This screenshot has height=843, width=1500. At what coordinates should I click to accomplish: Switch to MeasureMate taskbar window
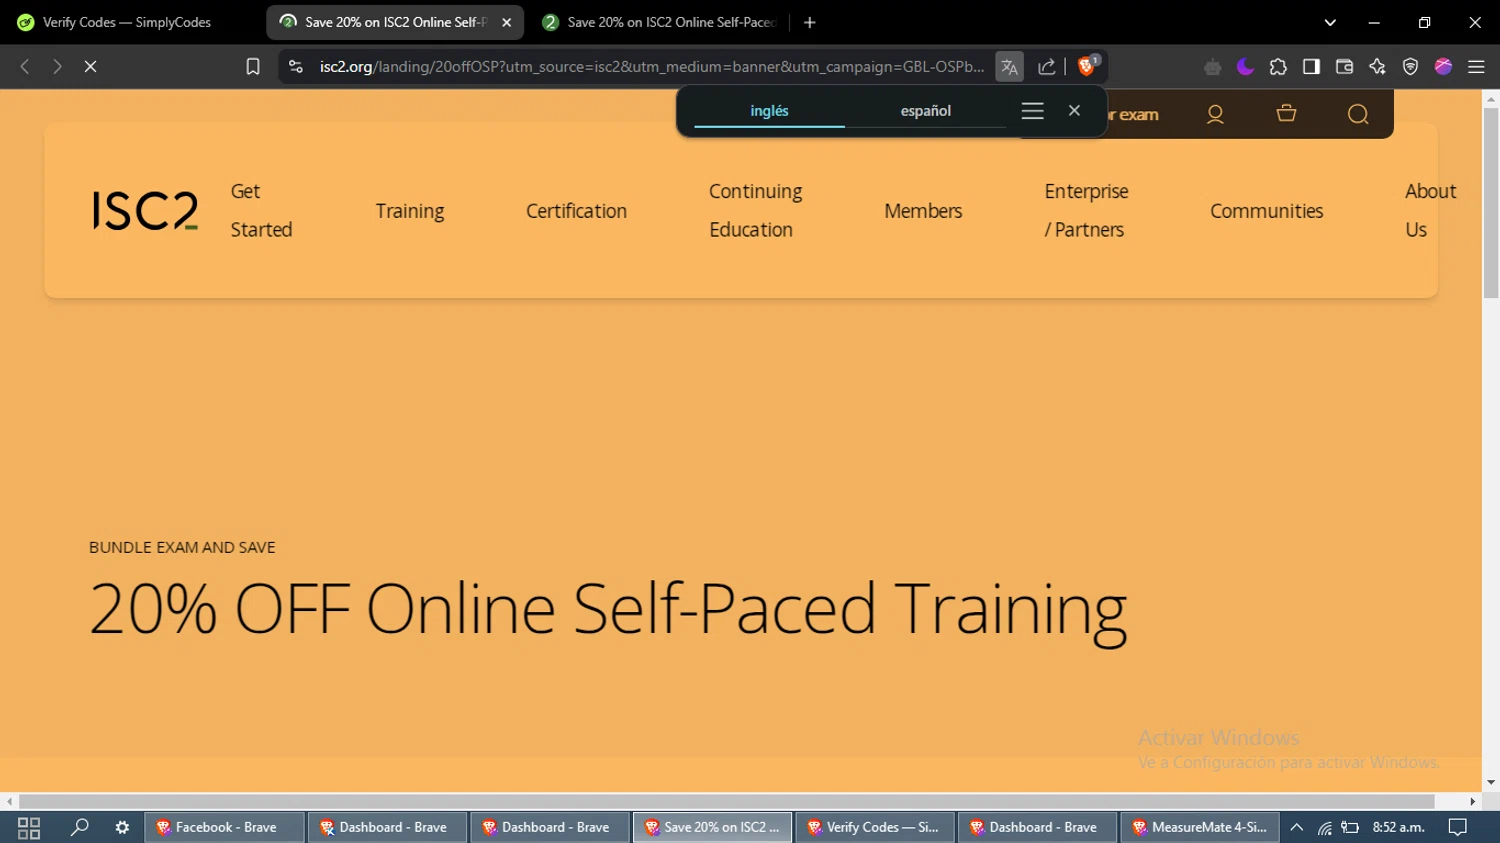coord(1199,827)
